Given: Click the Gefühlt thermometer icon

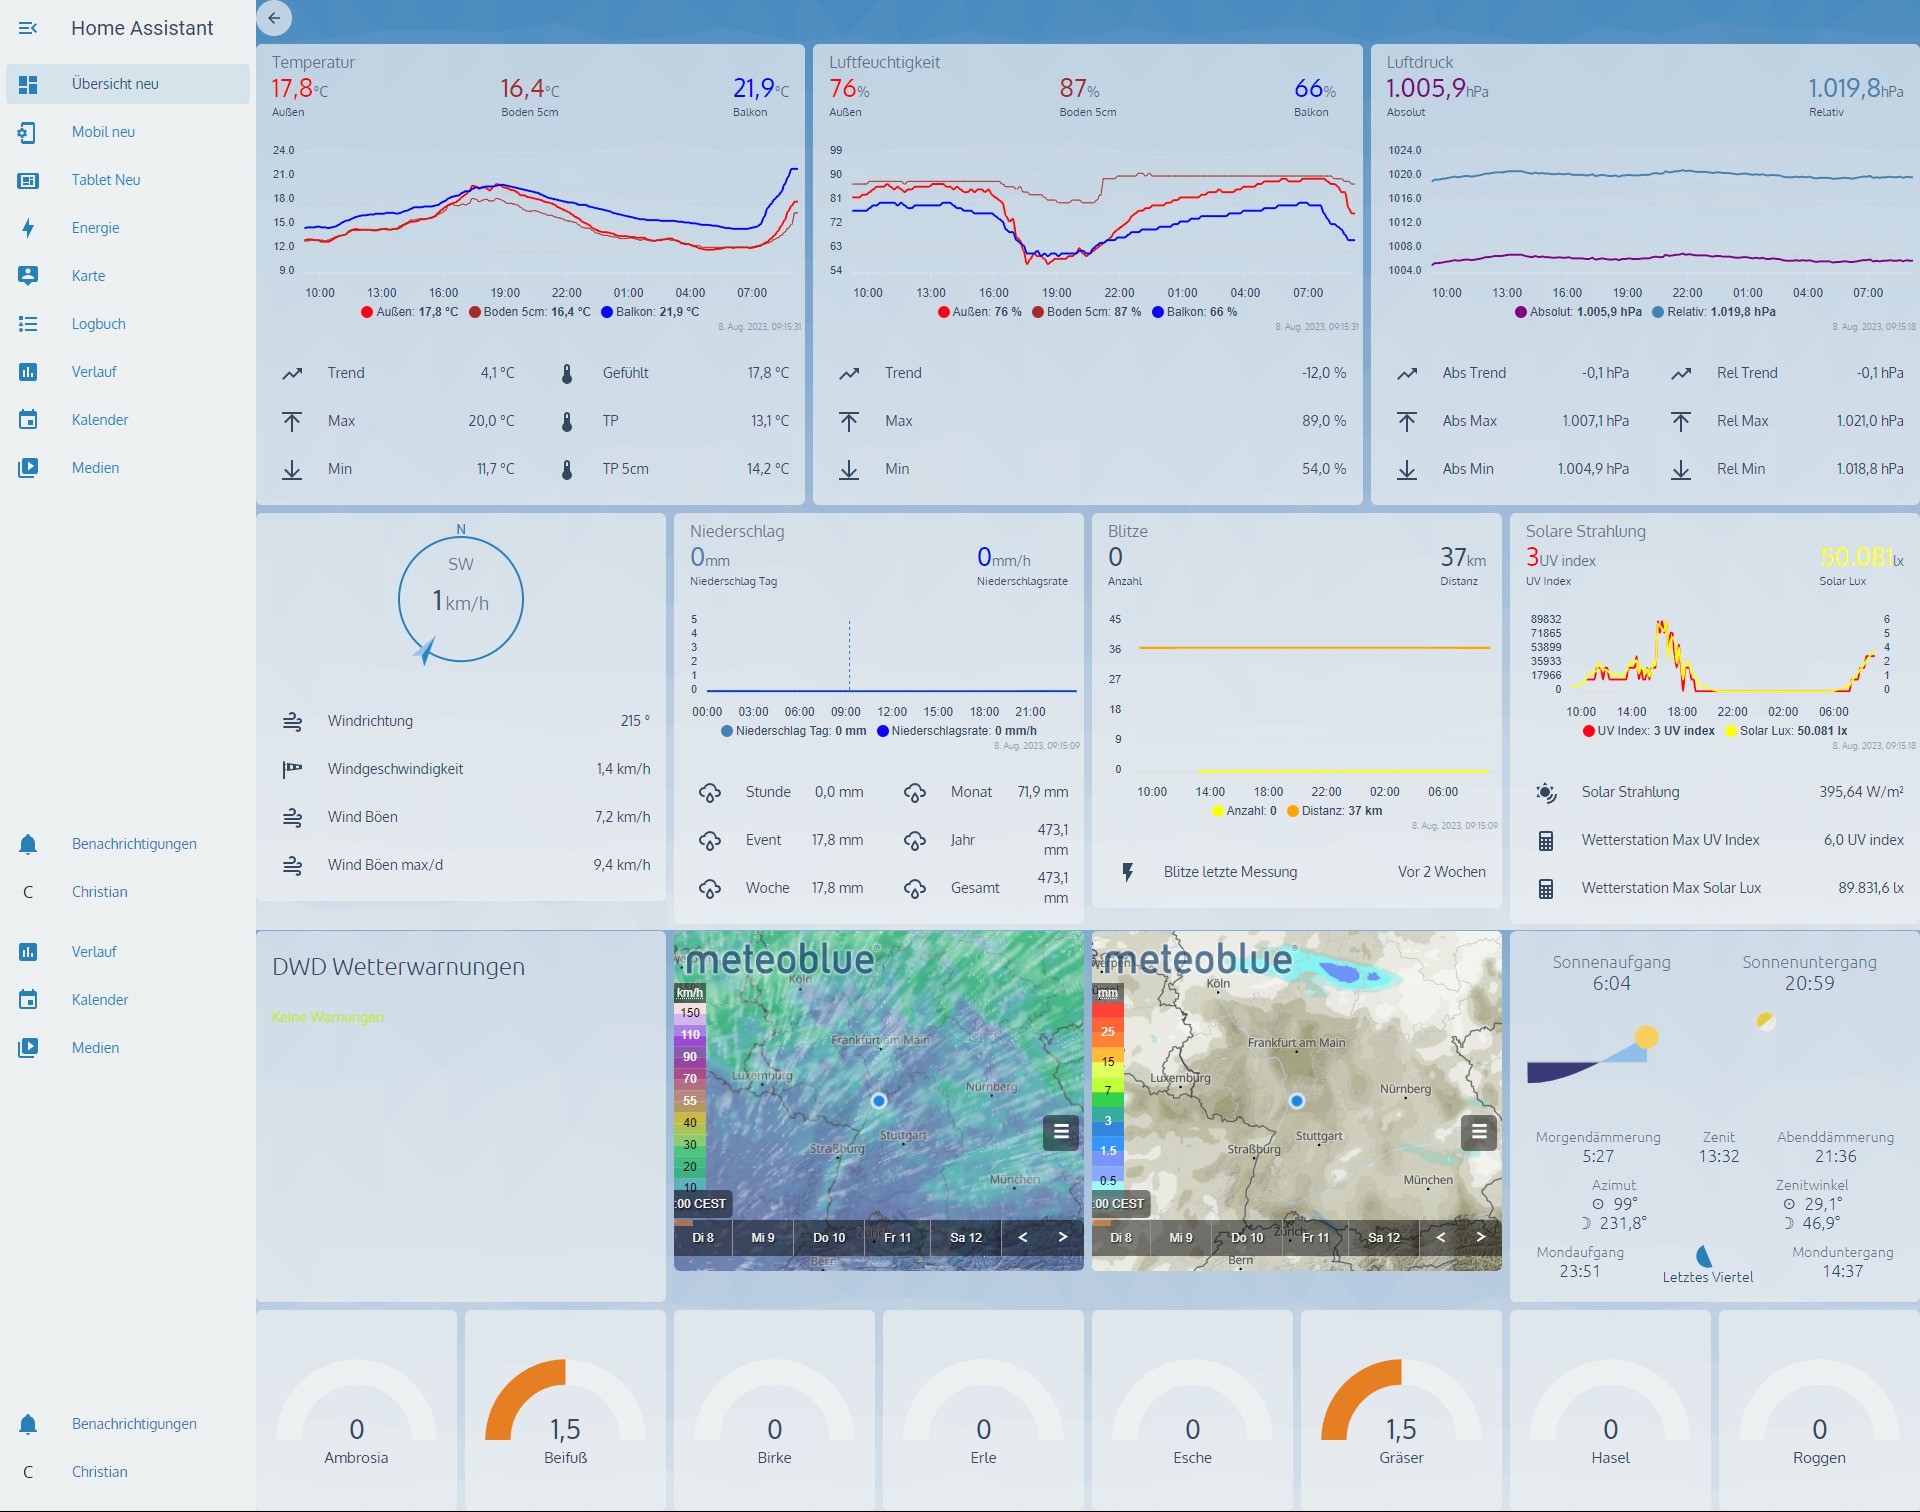Looking at the screenshot, I should pos(567,373).
